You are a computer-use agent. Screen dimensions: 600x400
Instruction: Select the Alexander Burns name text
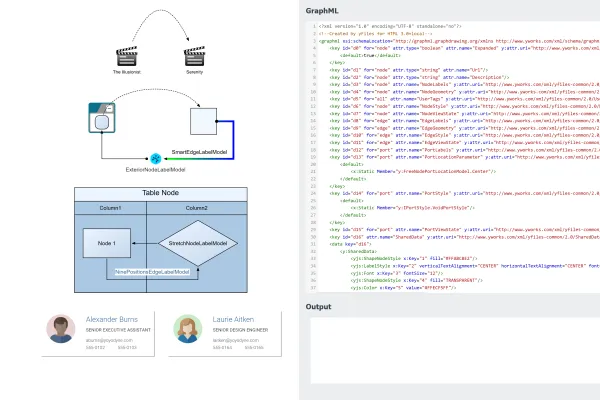112,319
